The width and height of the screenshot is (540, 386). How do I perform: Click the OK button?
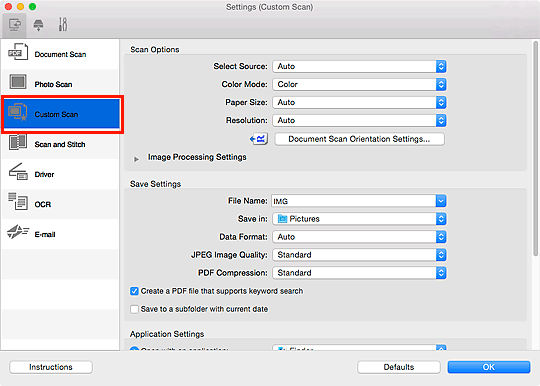click(489, 367)
